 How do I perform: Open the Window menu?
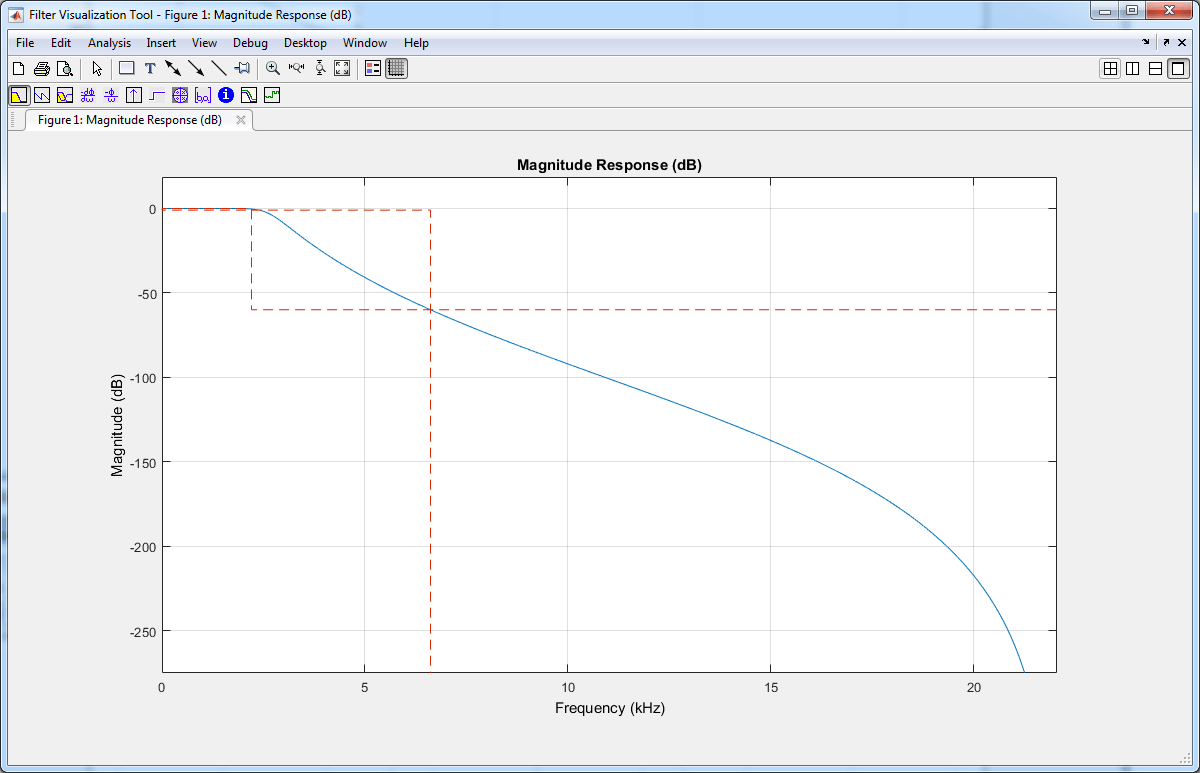tap(365, 43)
